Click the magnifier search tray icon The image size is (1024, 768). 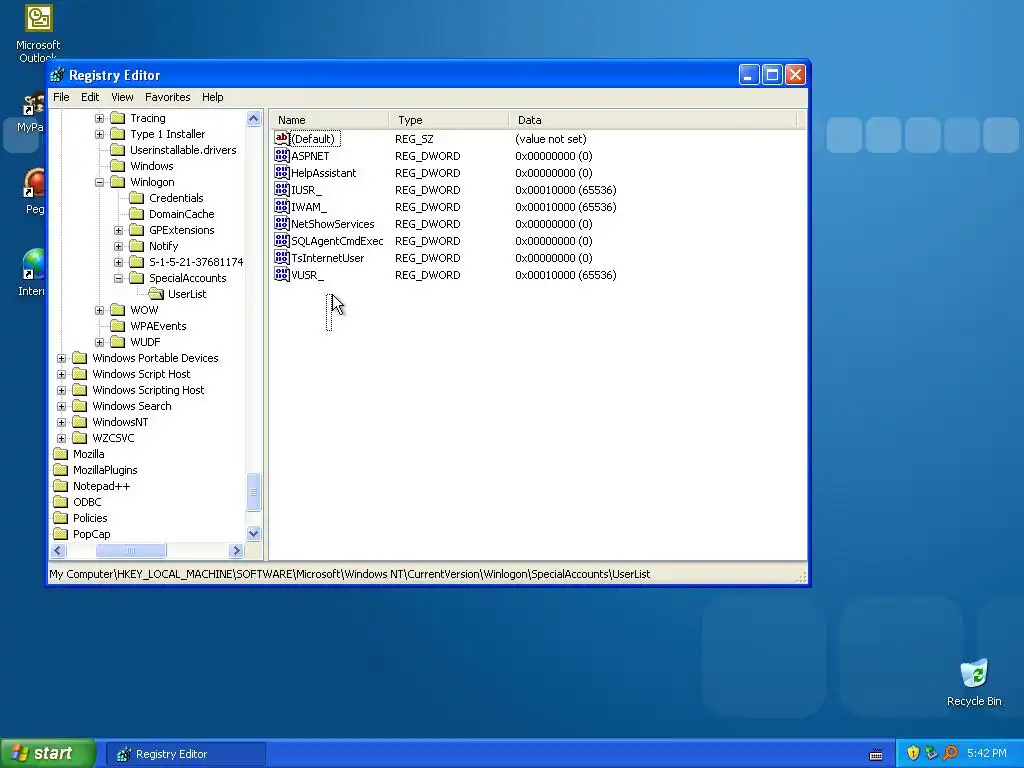(950, 753)
